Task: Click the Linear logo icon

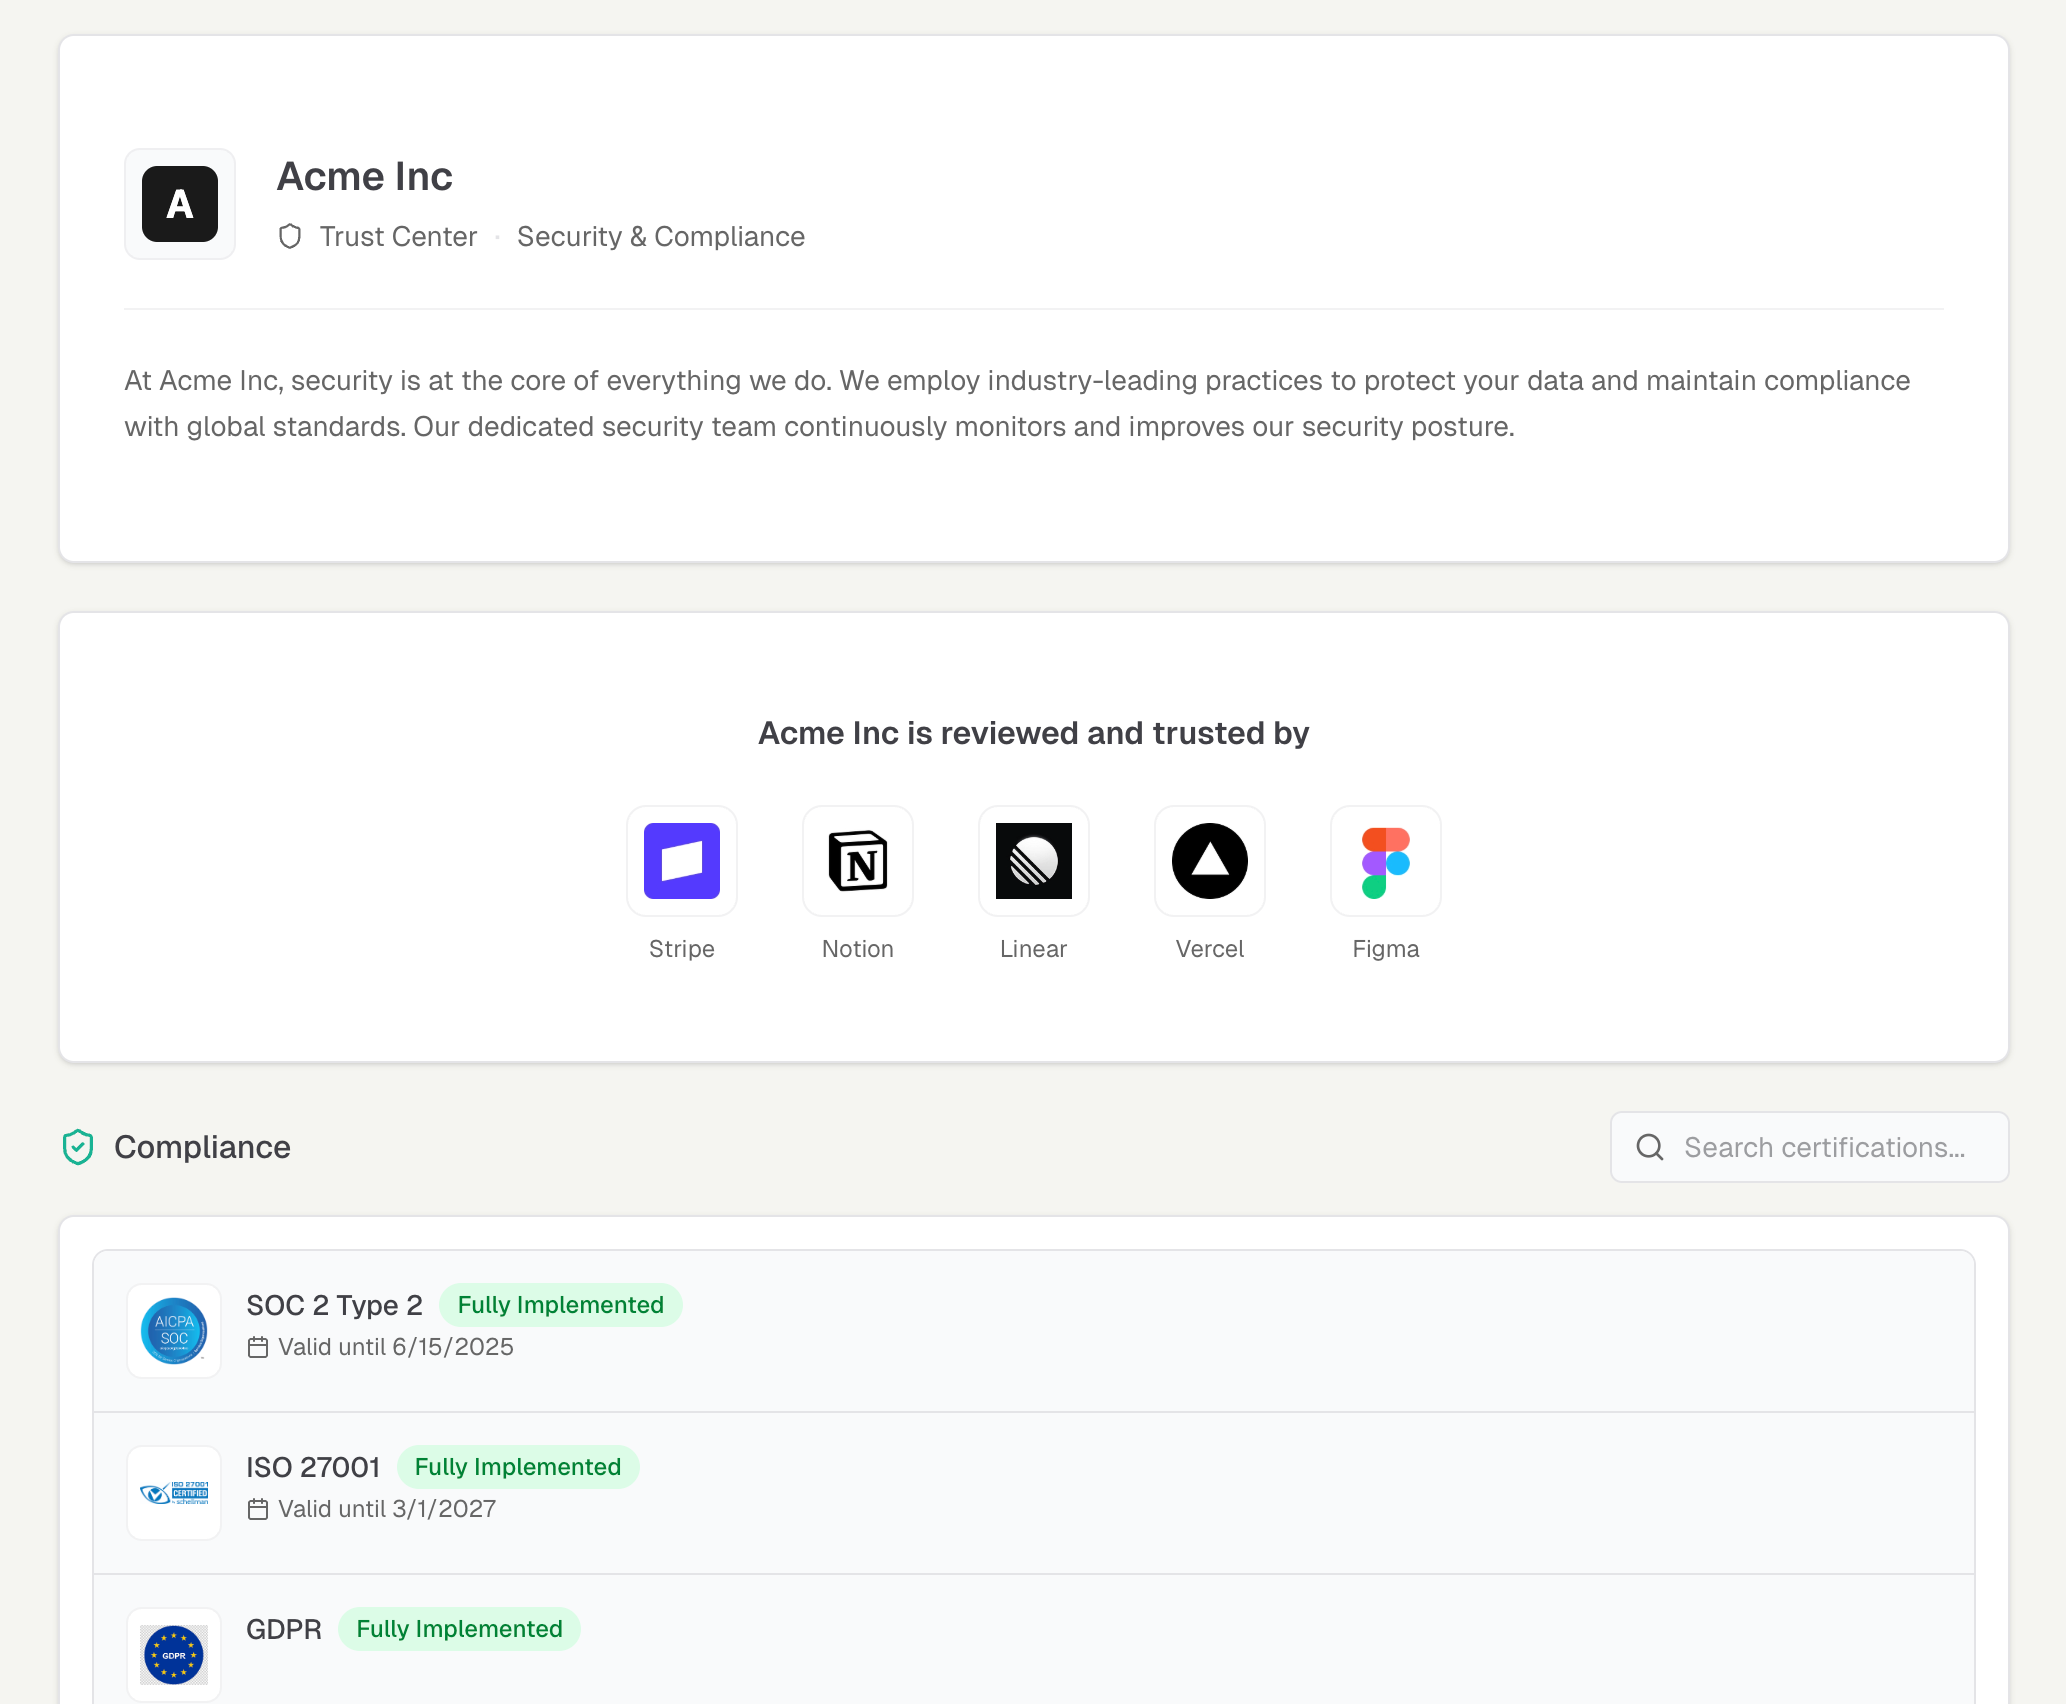Action: tap(1033, 861)
